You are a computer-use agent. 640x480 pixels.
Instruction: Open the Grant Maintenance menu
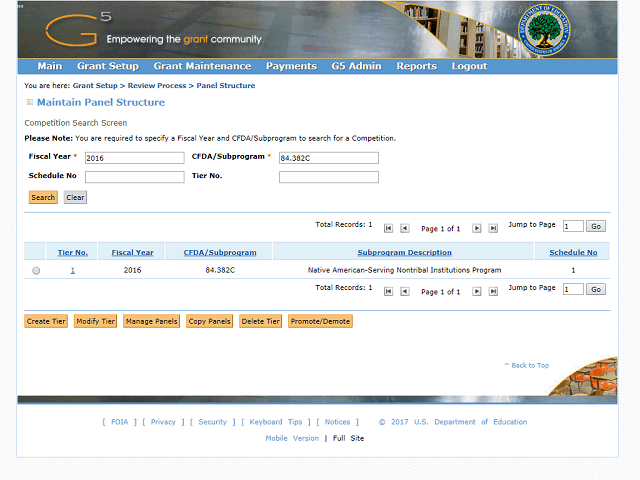(202, 66)
